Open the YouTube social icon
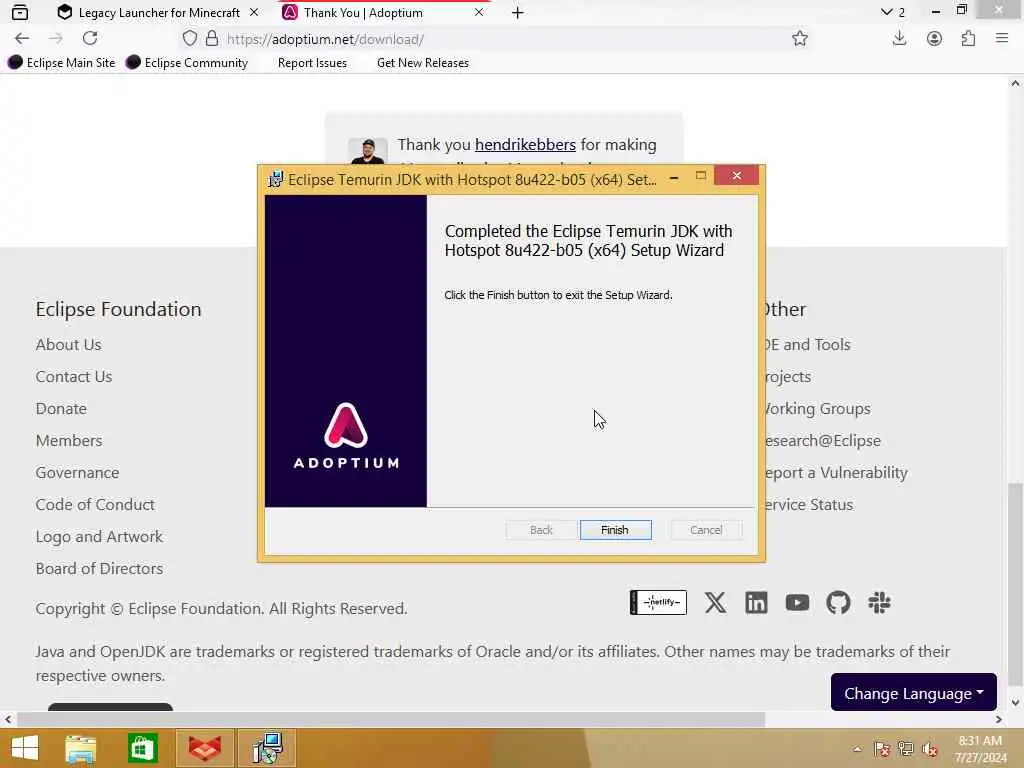1024x768 pixels. pyautogui.click(x=797, y=602)
